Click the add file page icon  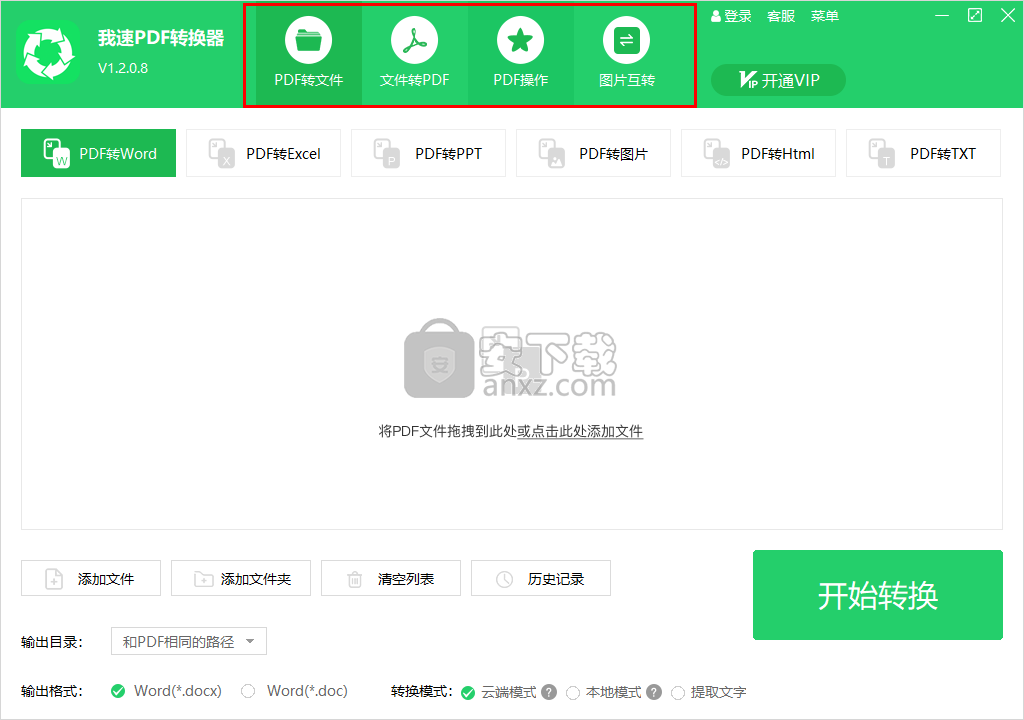click(54, 579)
